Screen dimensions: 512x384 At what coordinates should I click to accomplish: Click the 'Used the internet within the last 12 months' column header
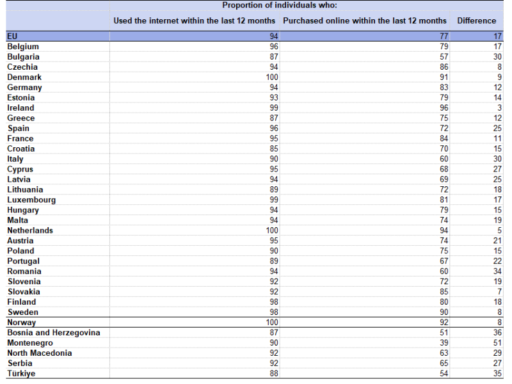click(x=194, y=21)
